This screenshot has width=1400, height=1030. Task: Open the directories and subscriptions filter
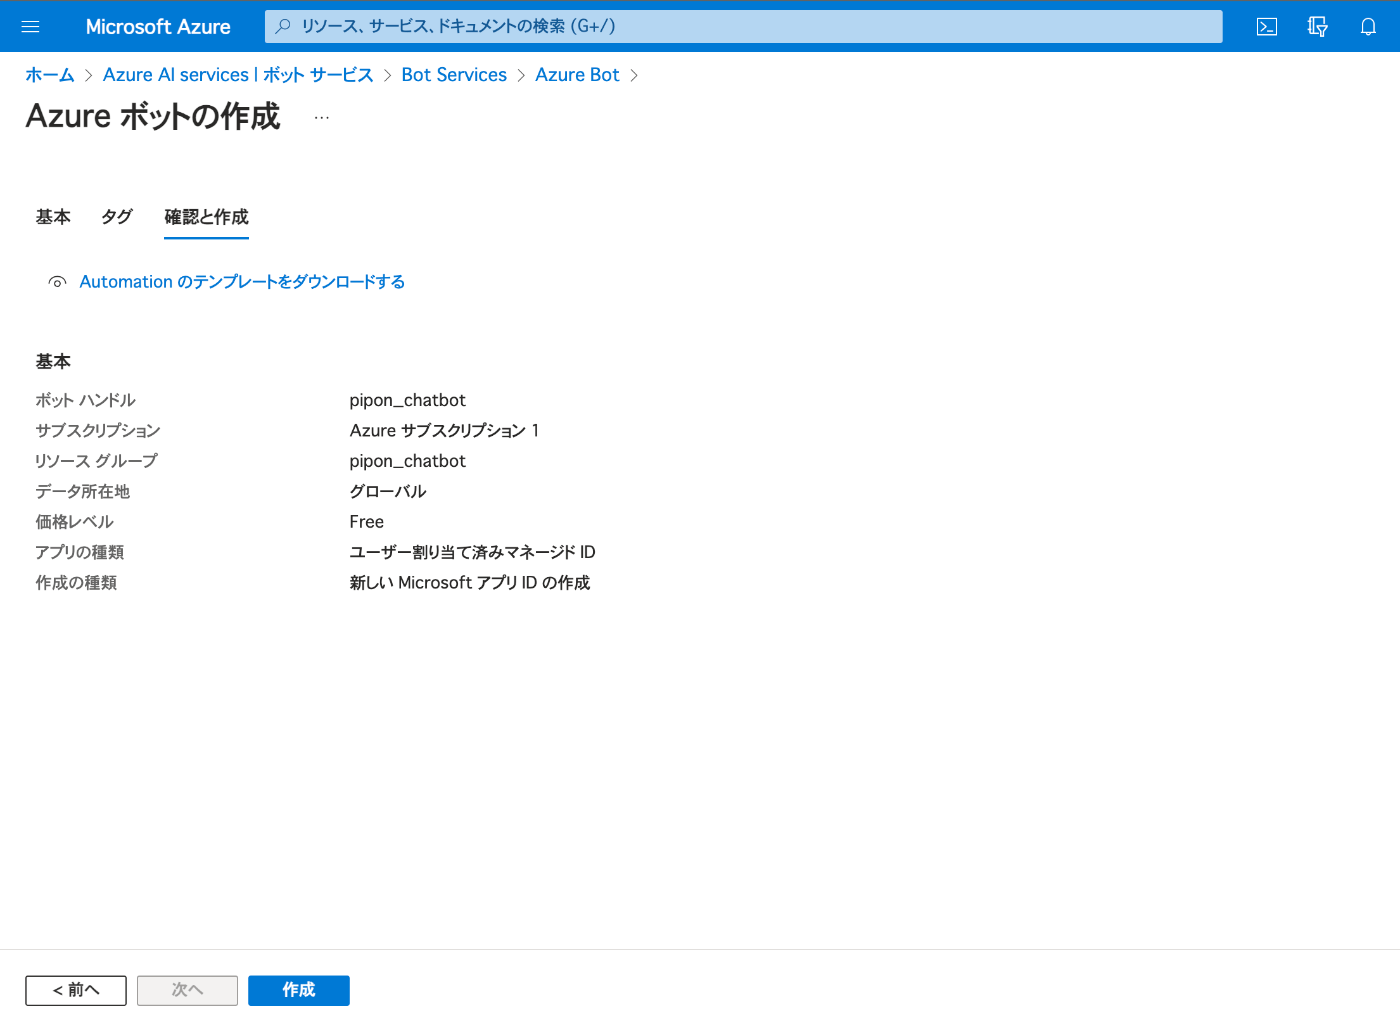point(1318,27)
